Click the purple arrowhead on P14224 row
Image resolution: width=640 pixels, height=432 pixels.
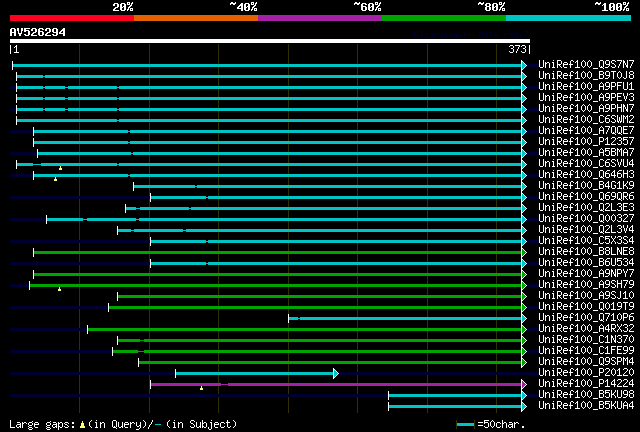pyautogui.click(x=524, y=384)
